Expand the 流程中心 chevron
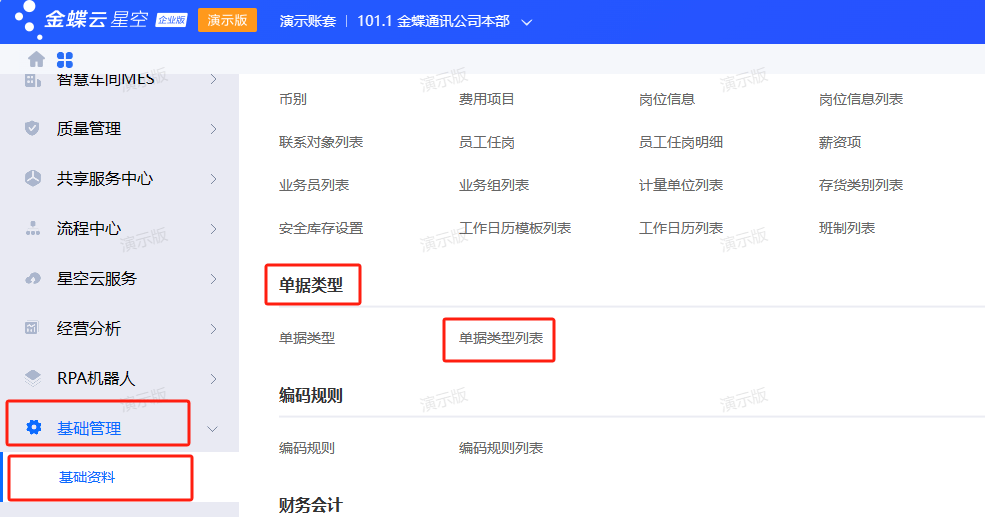This screenshot has height=517, width=985. (214, 229)
